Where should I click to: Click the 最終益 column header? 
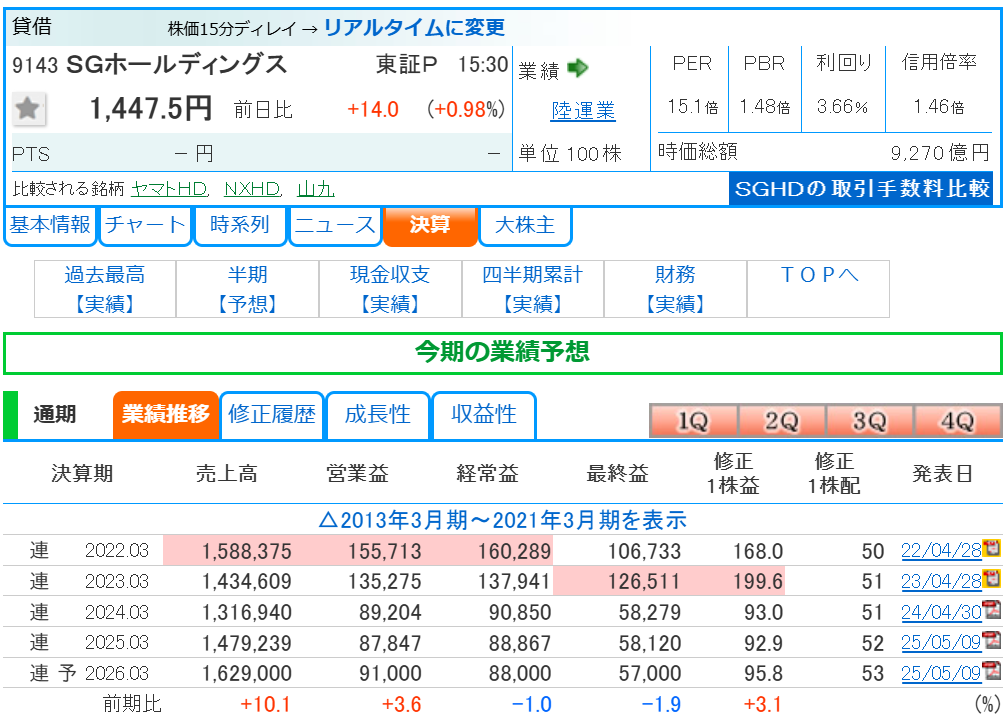617,475
